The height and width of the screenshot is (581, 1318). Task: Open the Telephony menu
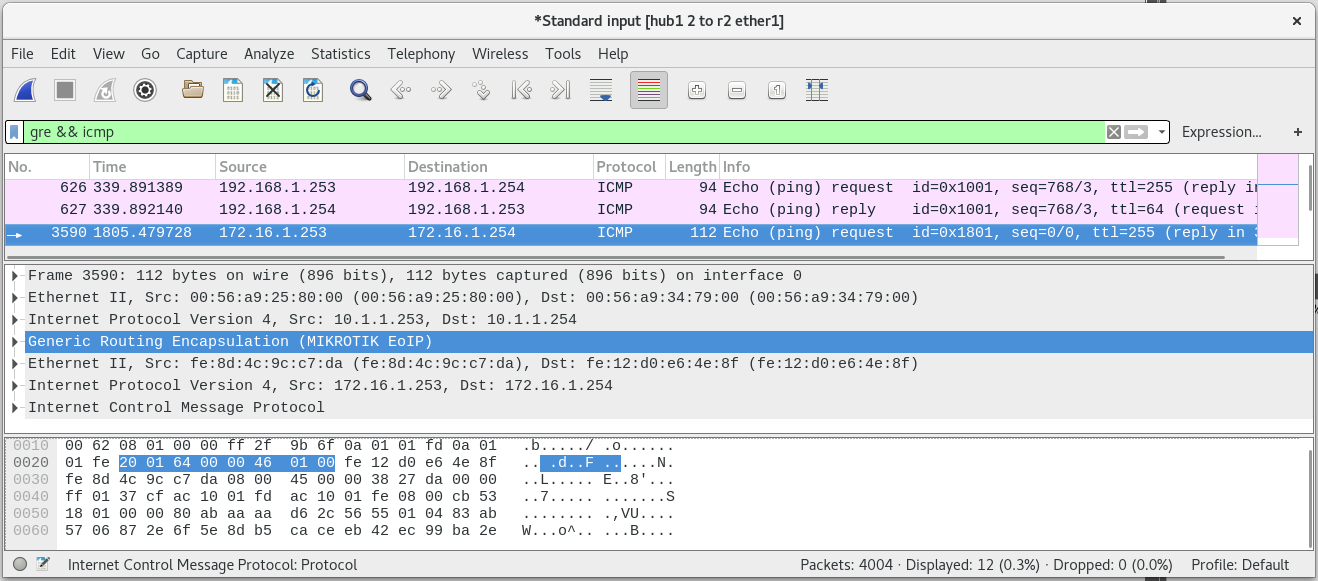tap(421, 54)
